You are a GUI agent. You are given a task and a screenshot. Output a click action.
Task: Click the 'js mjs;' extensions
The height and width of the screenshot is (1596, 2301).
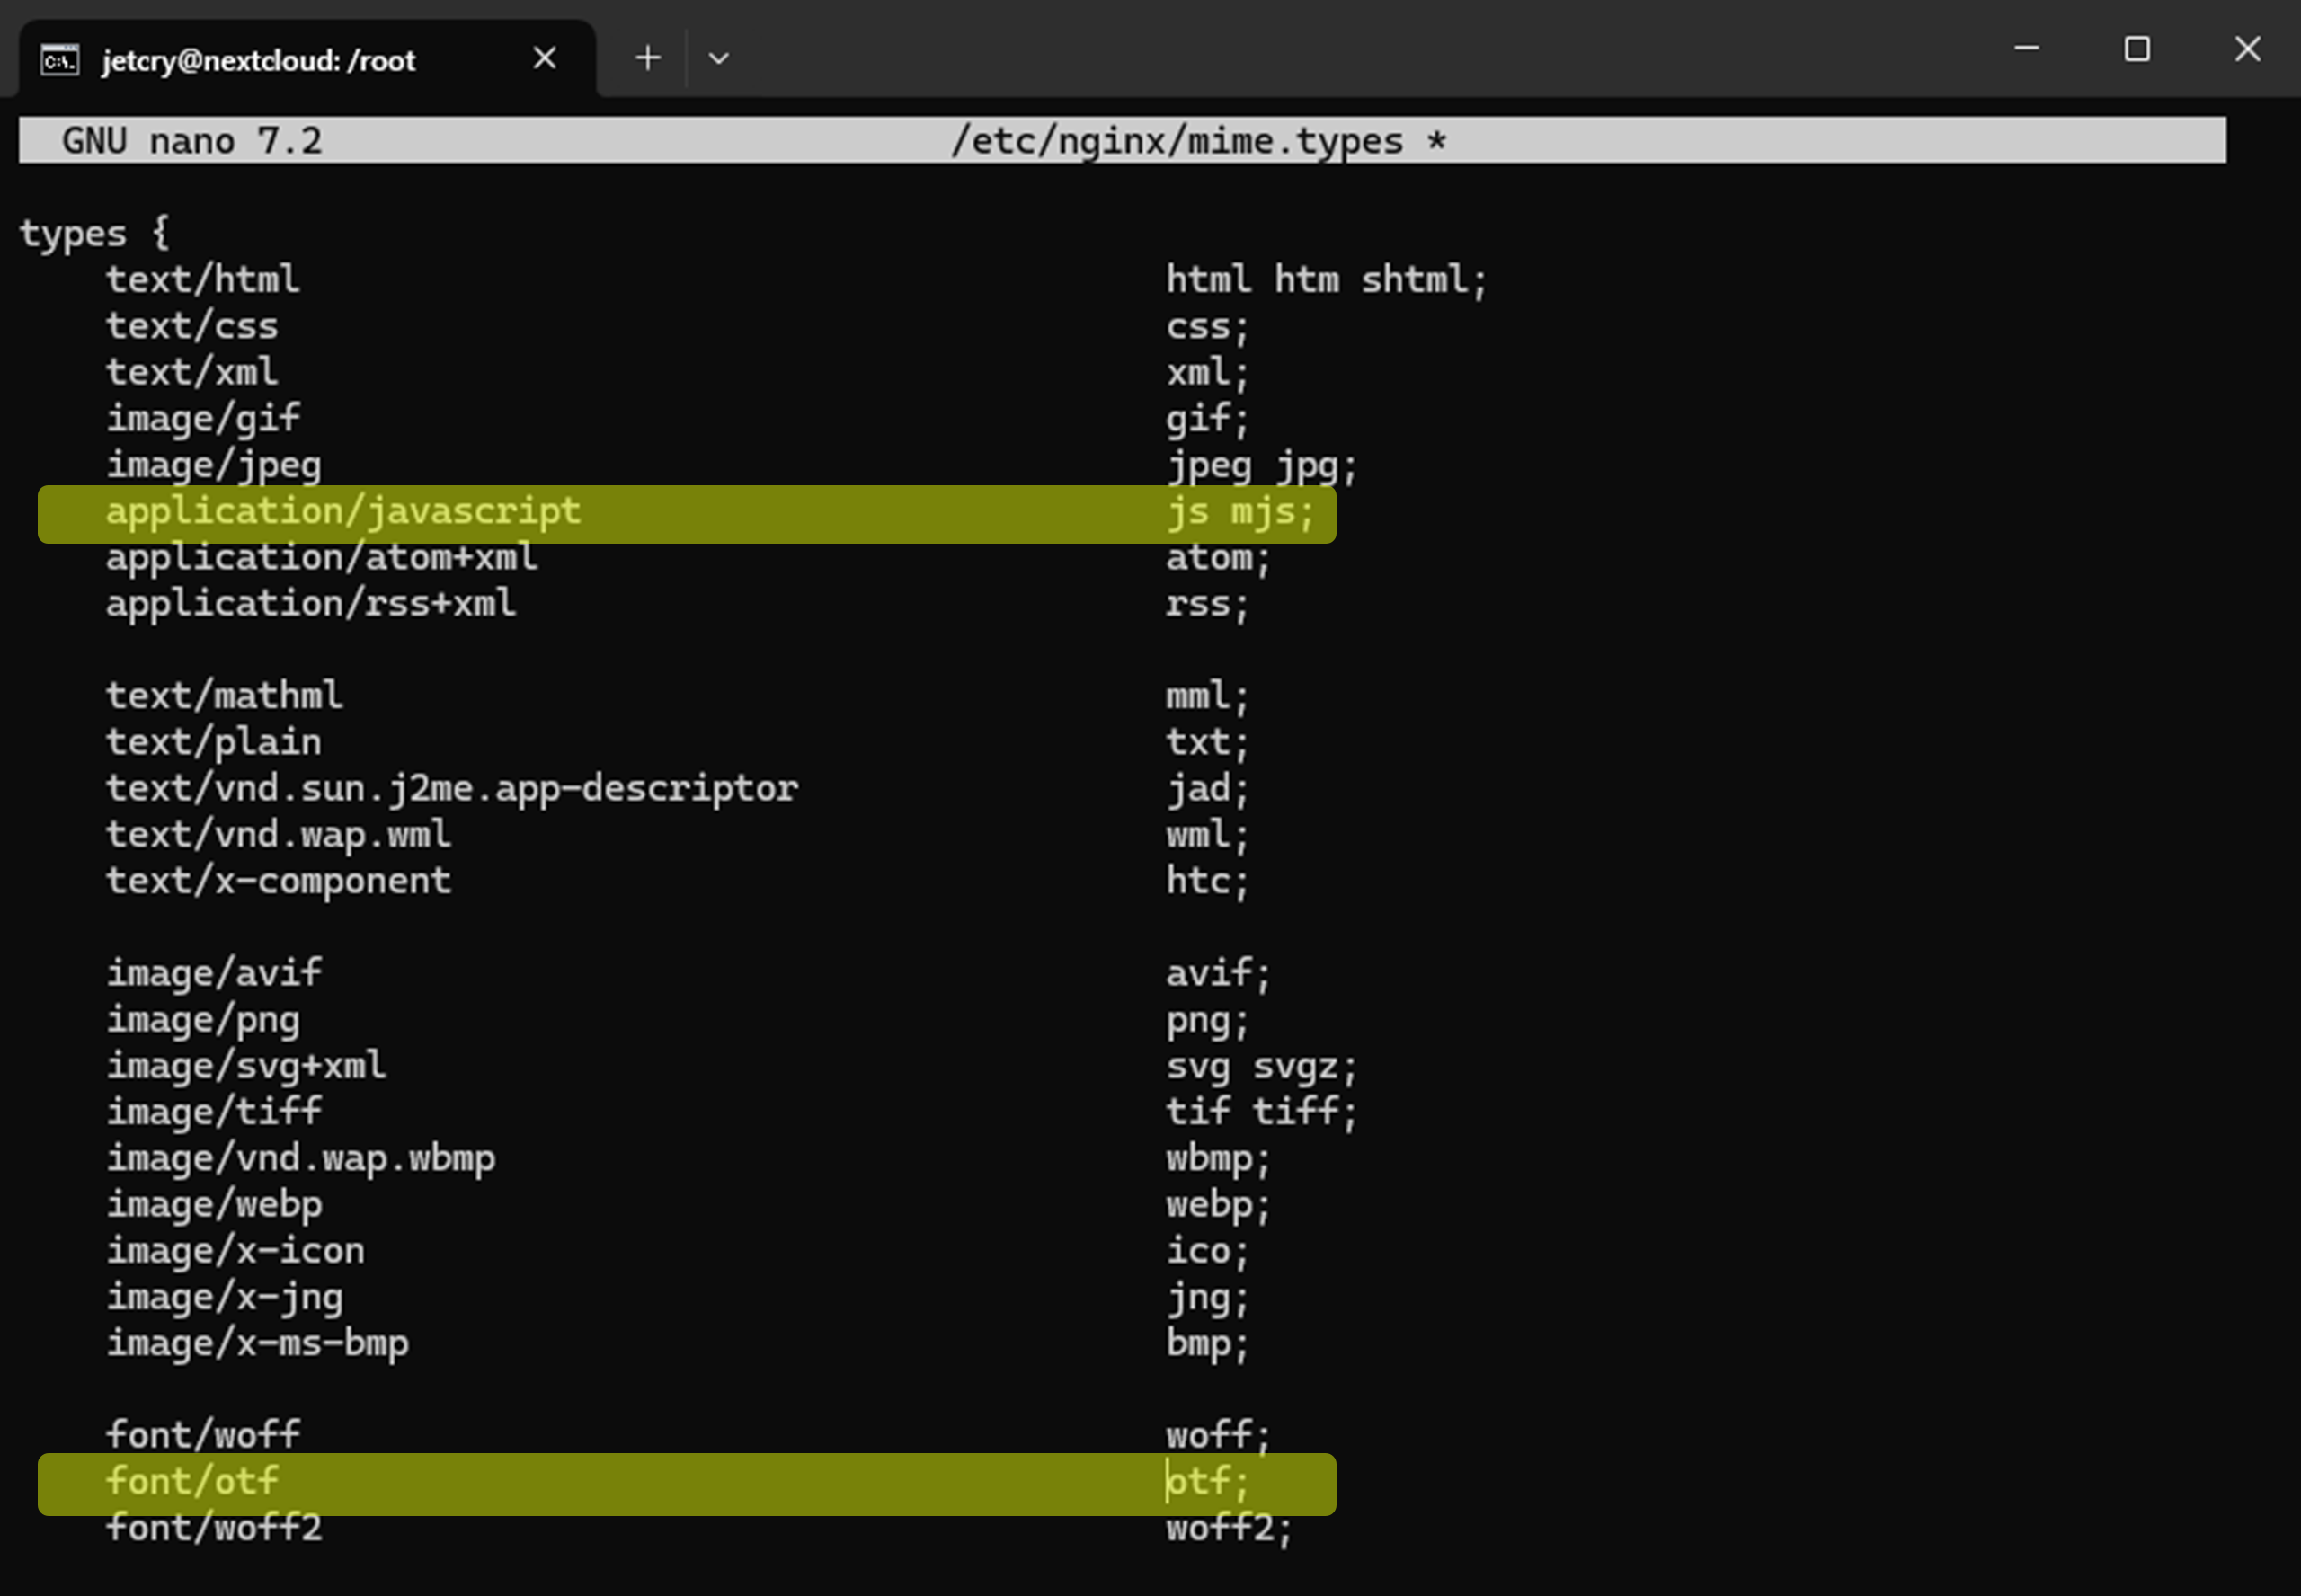pos(1240,511)
